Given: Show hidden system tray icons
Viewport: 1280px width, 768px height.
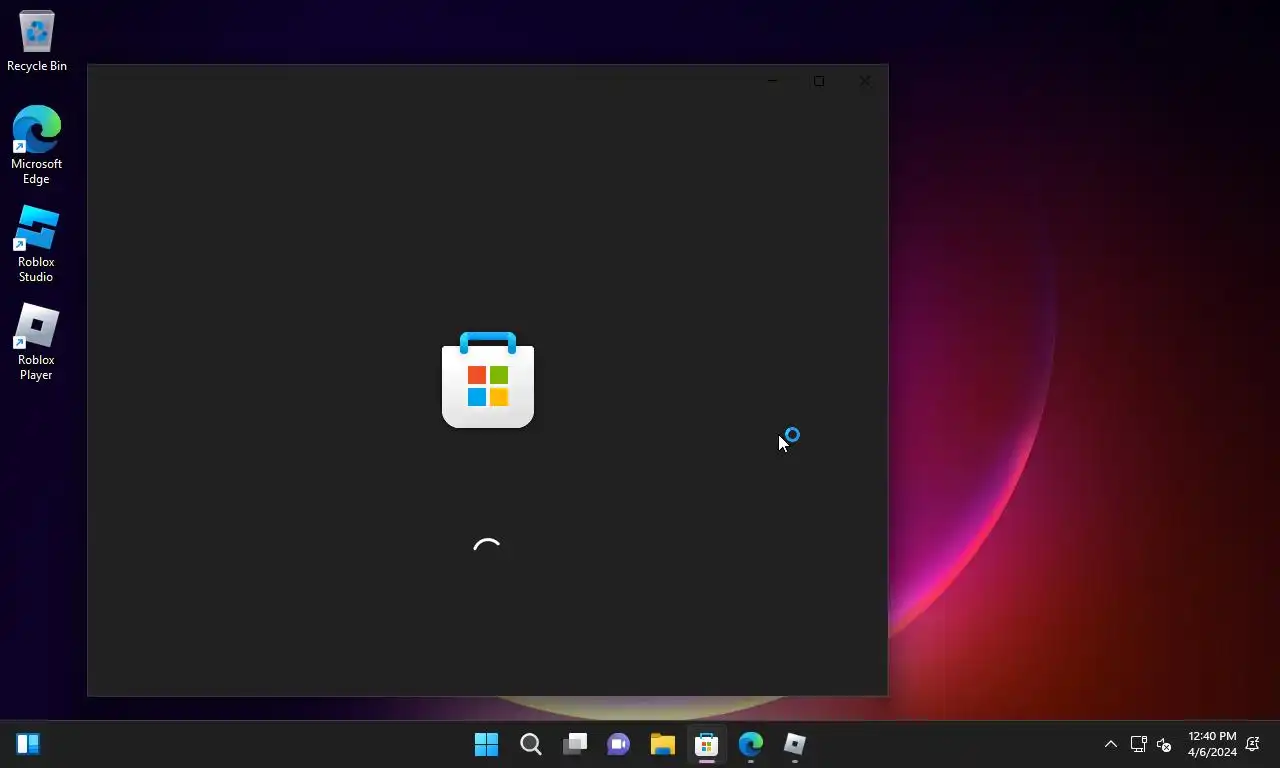Looking at the screenshot, I should [x=1111, y=744].
